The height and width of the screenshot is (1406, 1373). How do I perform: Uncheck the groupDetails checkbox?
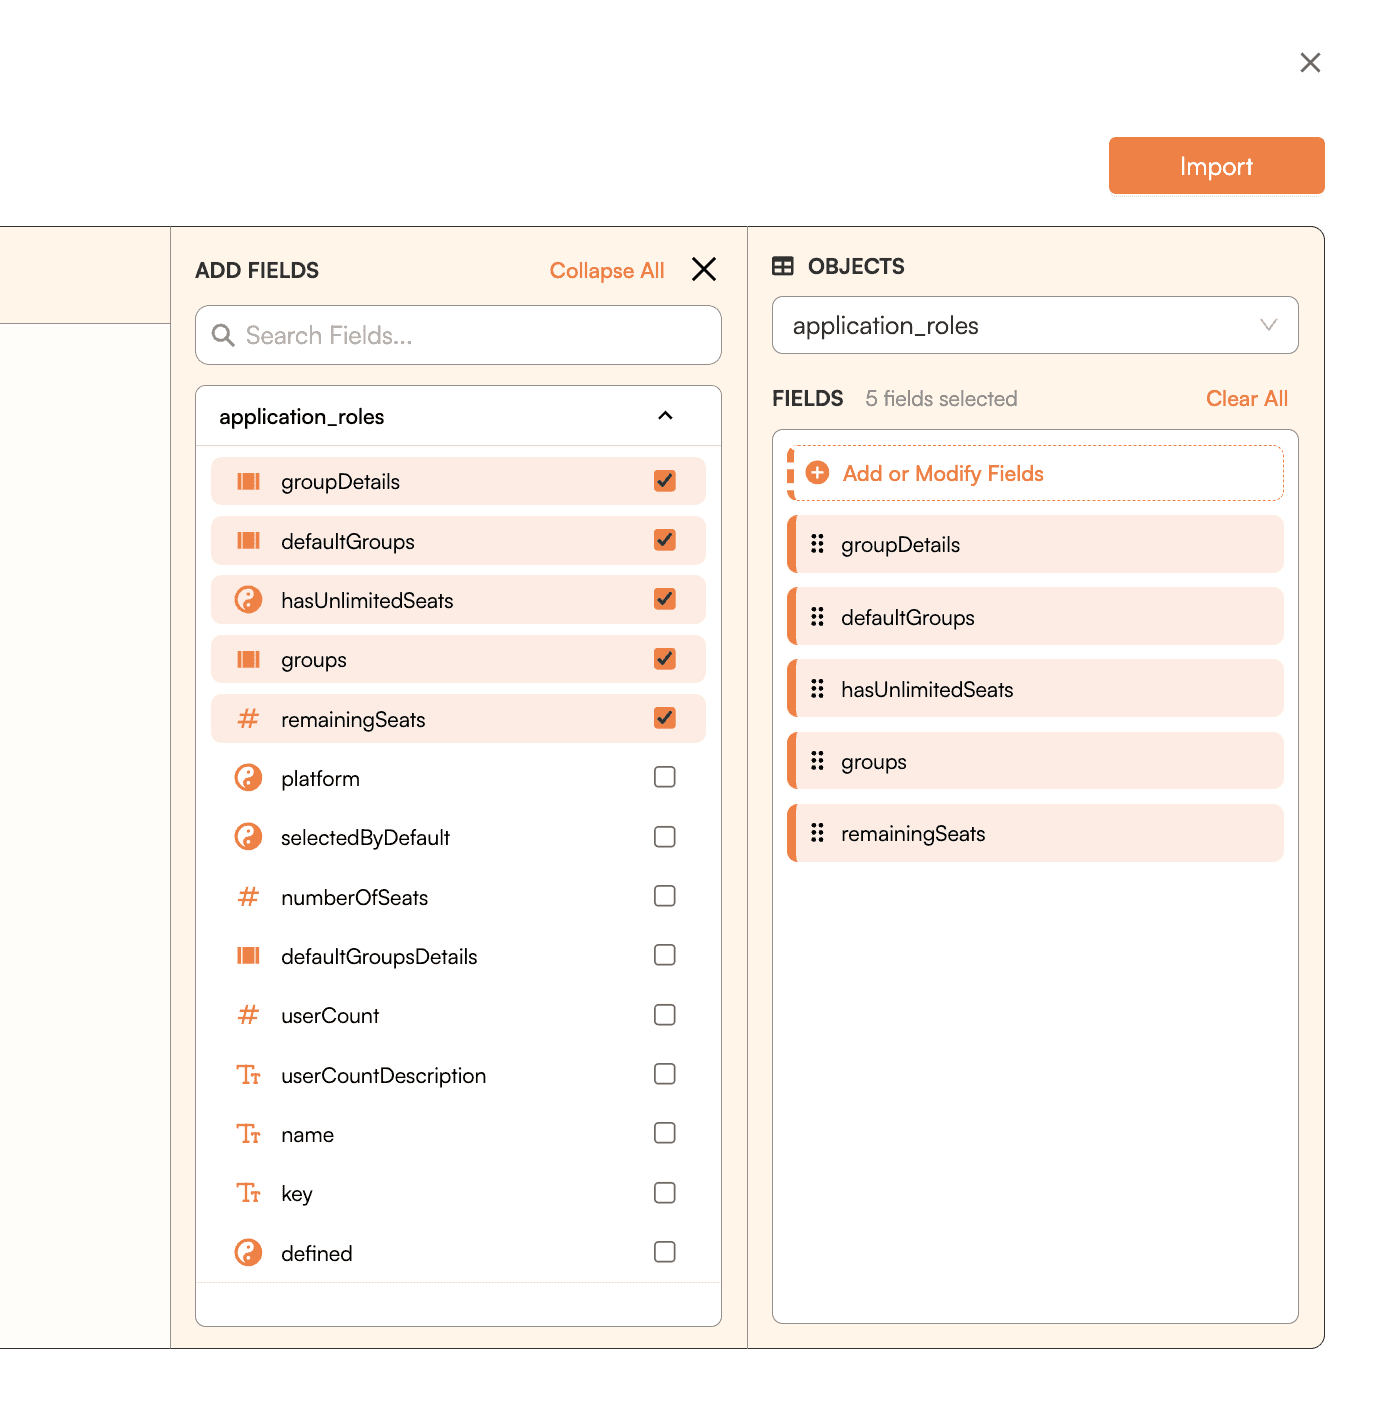coord(665,481)
